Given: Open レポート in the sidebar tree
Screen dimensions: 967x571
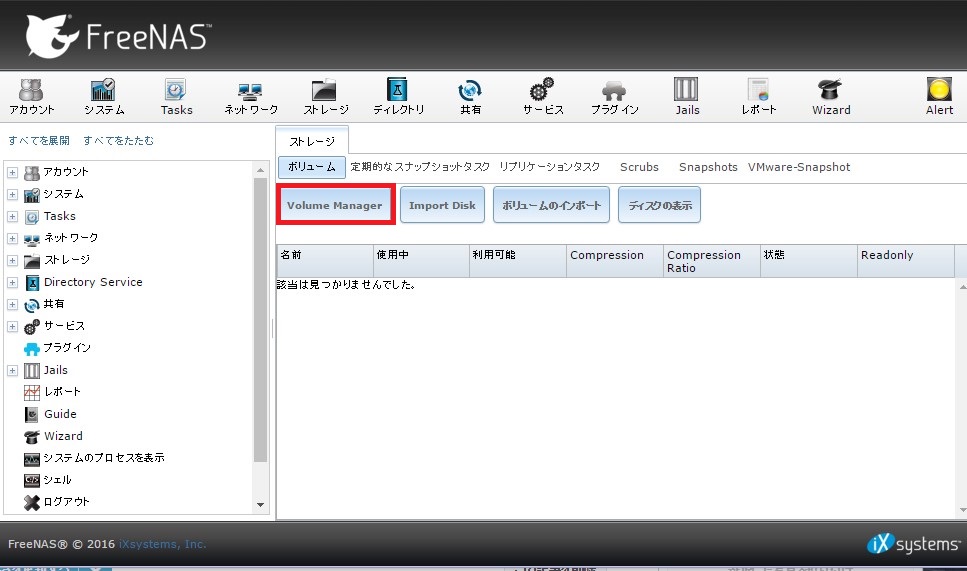Looking at the screenshot, I should (62, 392).
